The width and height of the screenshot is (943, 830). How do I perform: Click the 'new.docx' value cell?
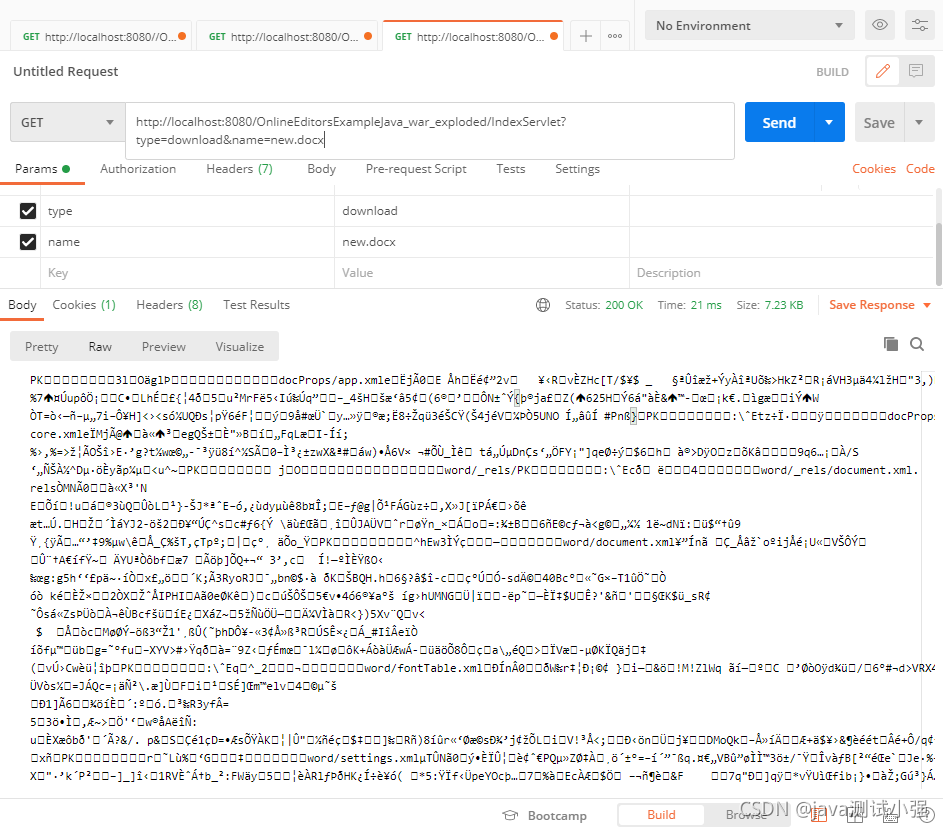(481, 242)
